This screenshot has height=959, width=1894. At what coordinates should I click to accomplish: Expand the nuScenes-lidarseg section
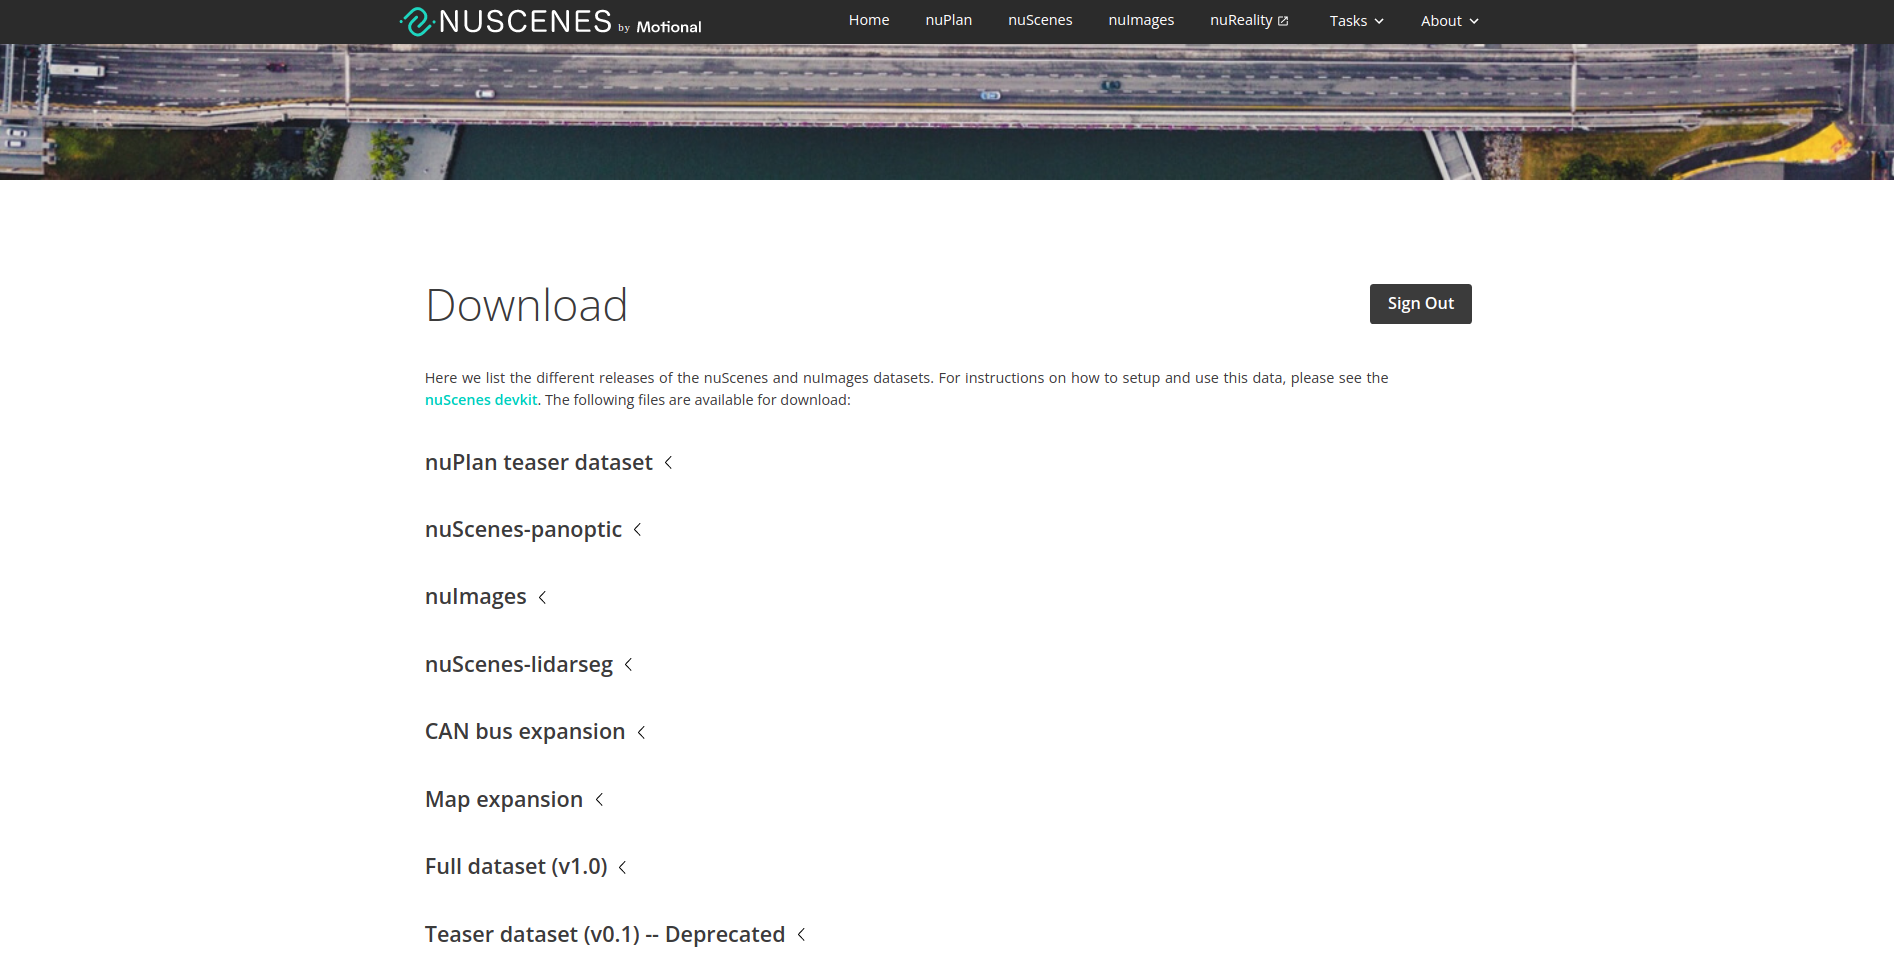[628, 664]
